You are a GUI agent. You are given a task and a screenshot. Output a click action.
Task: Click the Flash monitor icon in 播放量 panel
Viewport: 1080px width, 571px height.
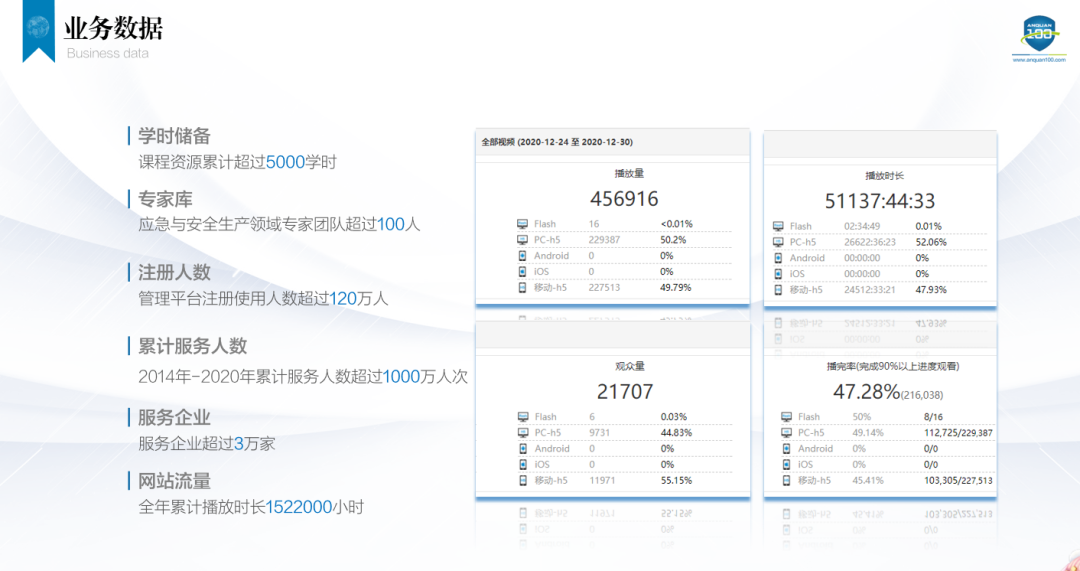click(x=522, y=224)
